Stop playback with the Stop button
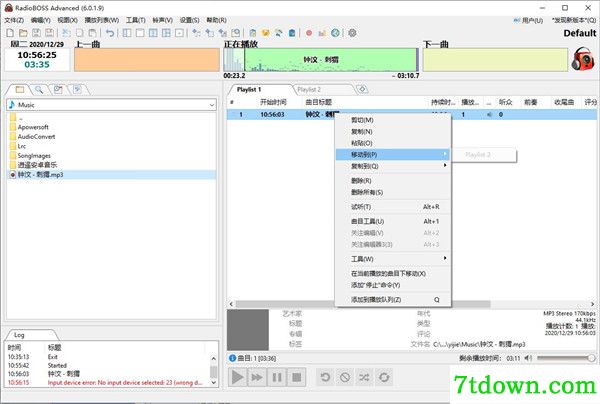 (x=296, y=377)
